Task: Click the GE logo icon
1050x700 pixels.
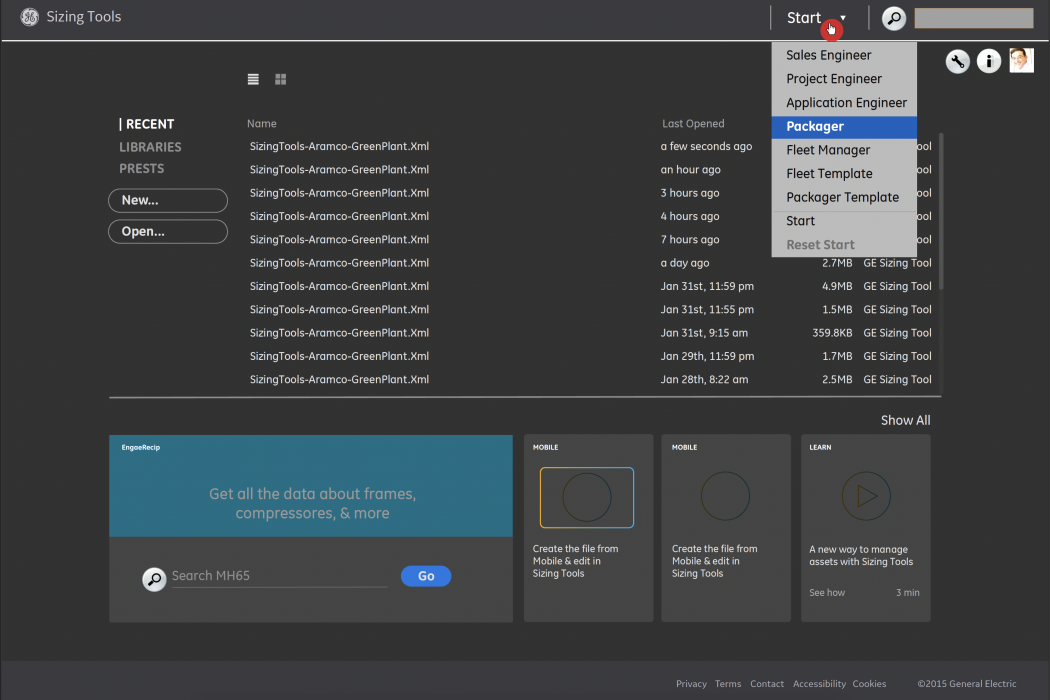Action: [x=29, y=17]
